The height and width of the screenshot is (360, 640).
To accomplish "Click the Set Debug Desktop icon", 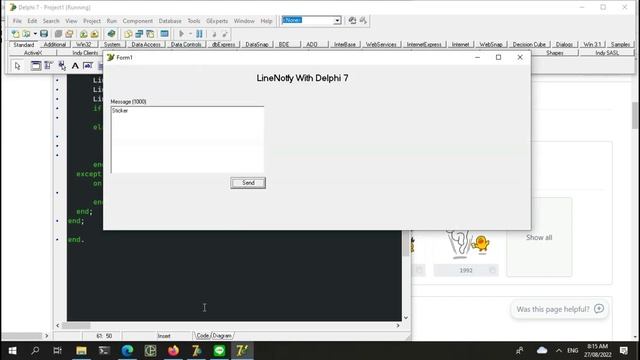I will 363,20.
